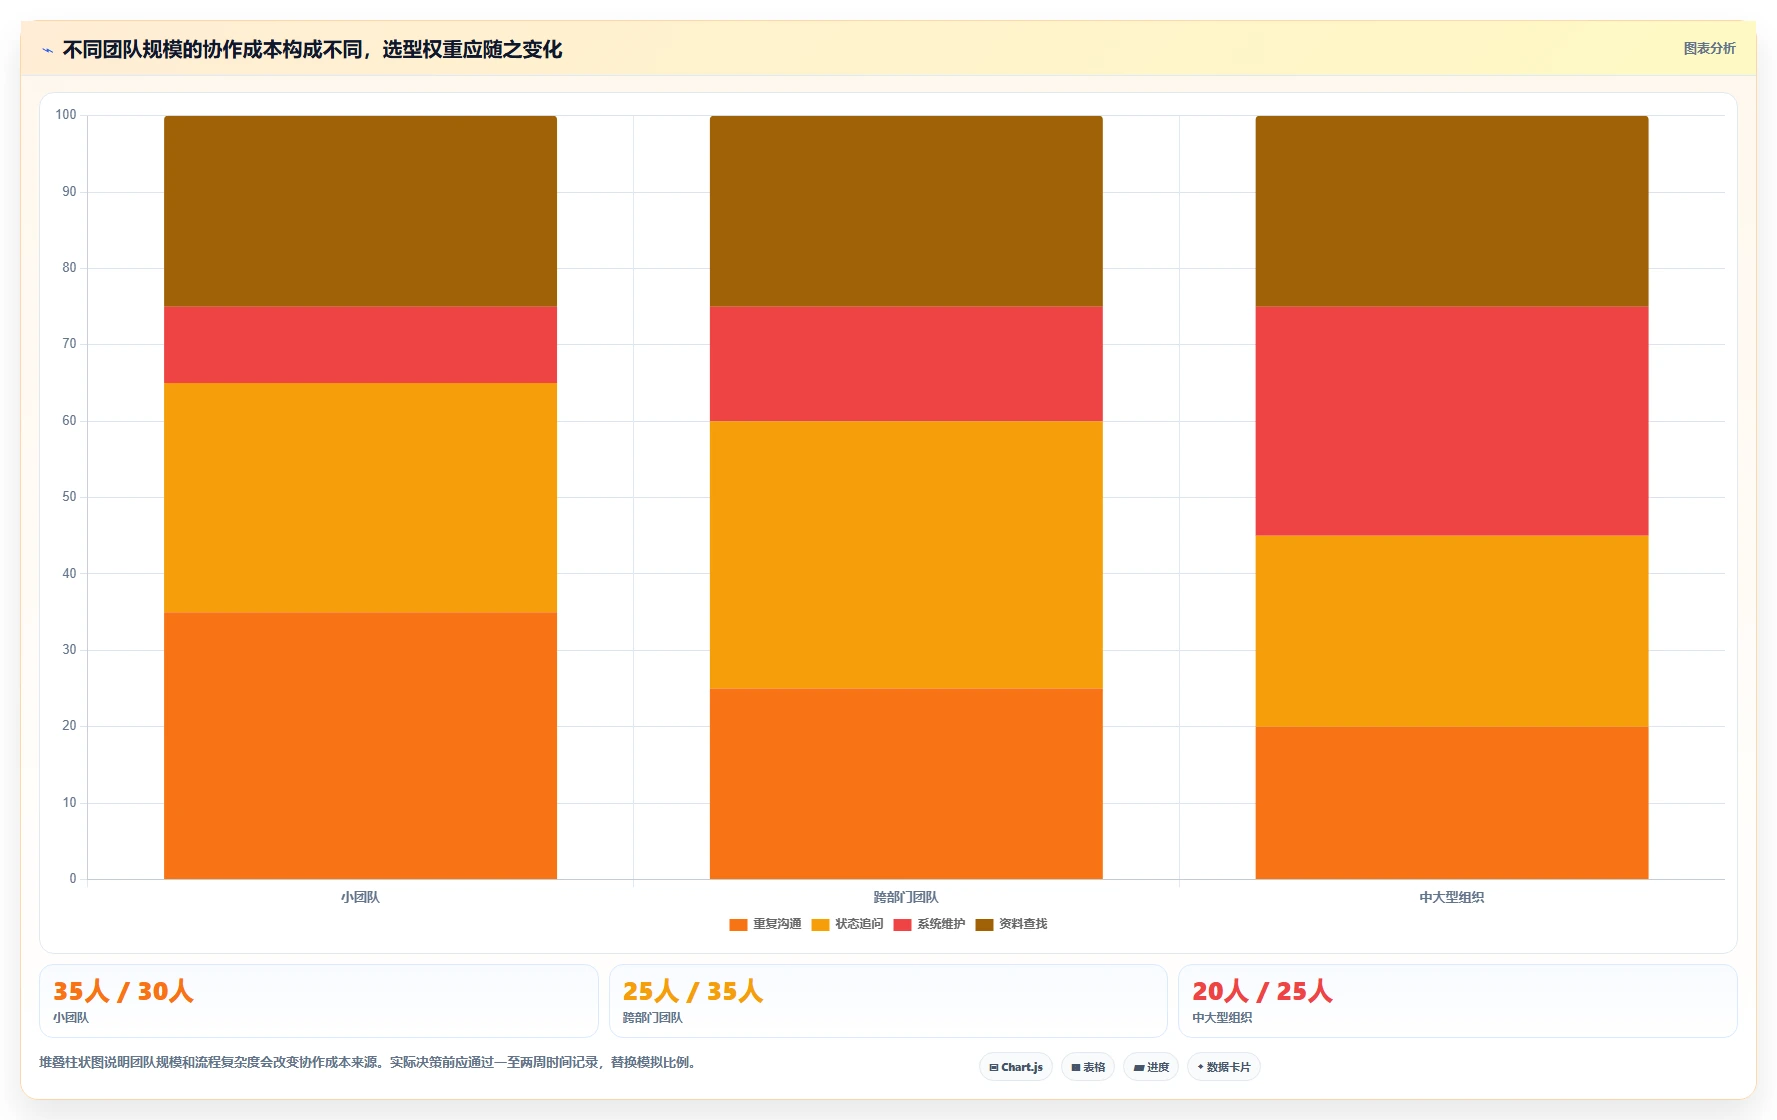The image size is (1777, 1120).
Task: Click the footnote starting 堆叠柱状图说明
Action: pyautogui.click(x=368, y=1062)
